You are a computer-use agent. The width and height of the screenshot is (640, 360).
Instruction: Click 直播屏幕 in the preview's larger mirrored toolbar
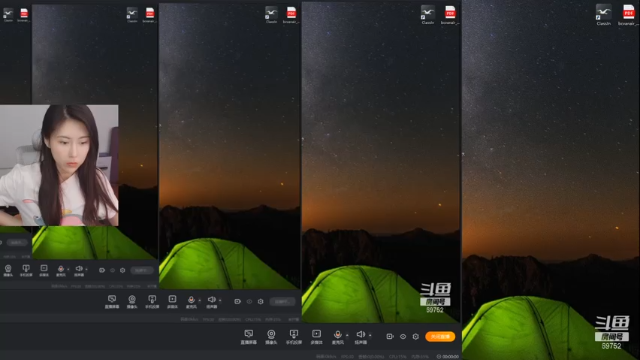click(x=112, y=302)
